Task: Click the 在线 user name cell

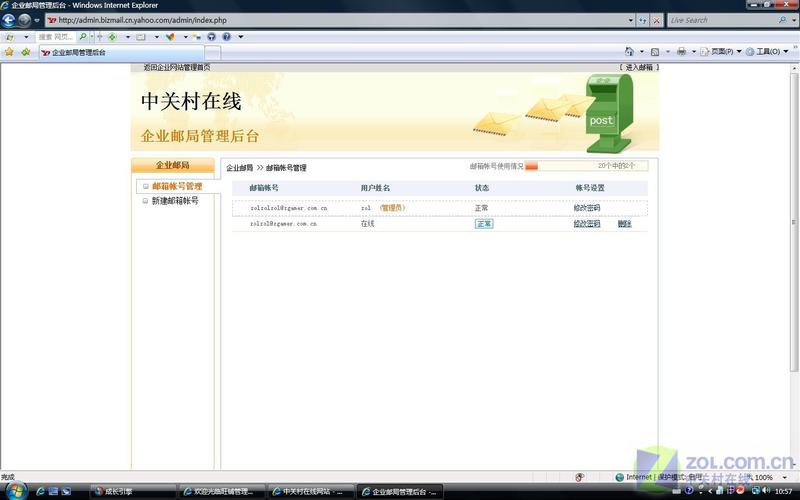Action: coord(367,224)
